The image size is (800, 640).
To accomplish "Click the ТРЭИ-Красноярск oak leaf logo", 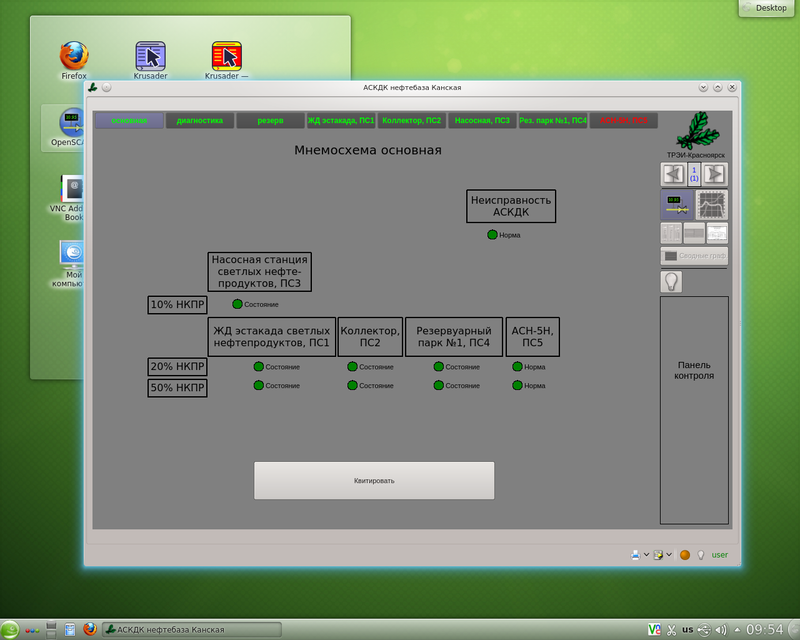I will [696, 131].
